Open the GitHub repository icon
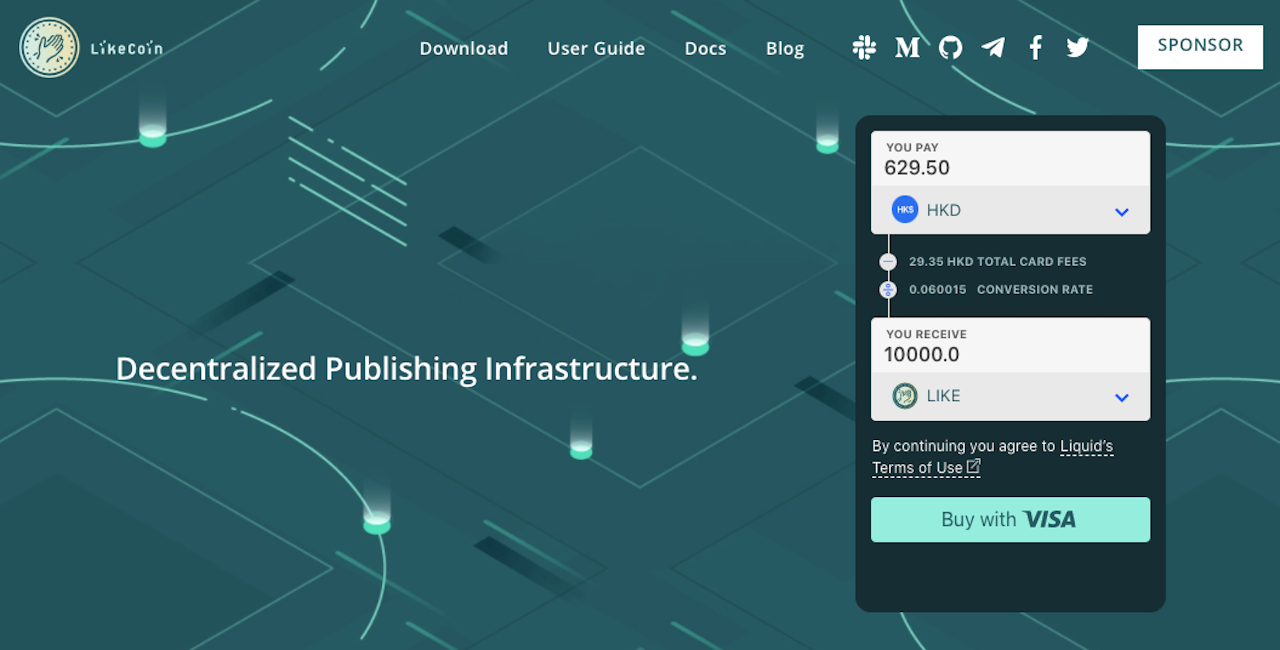1280x650 pixels. [x=950, y=47]
